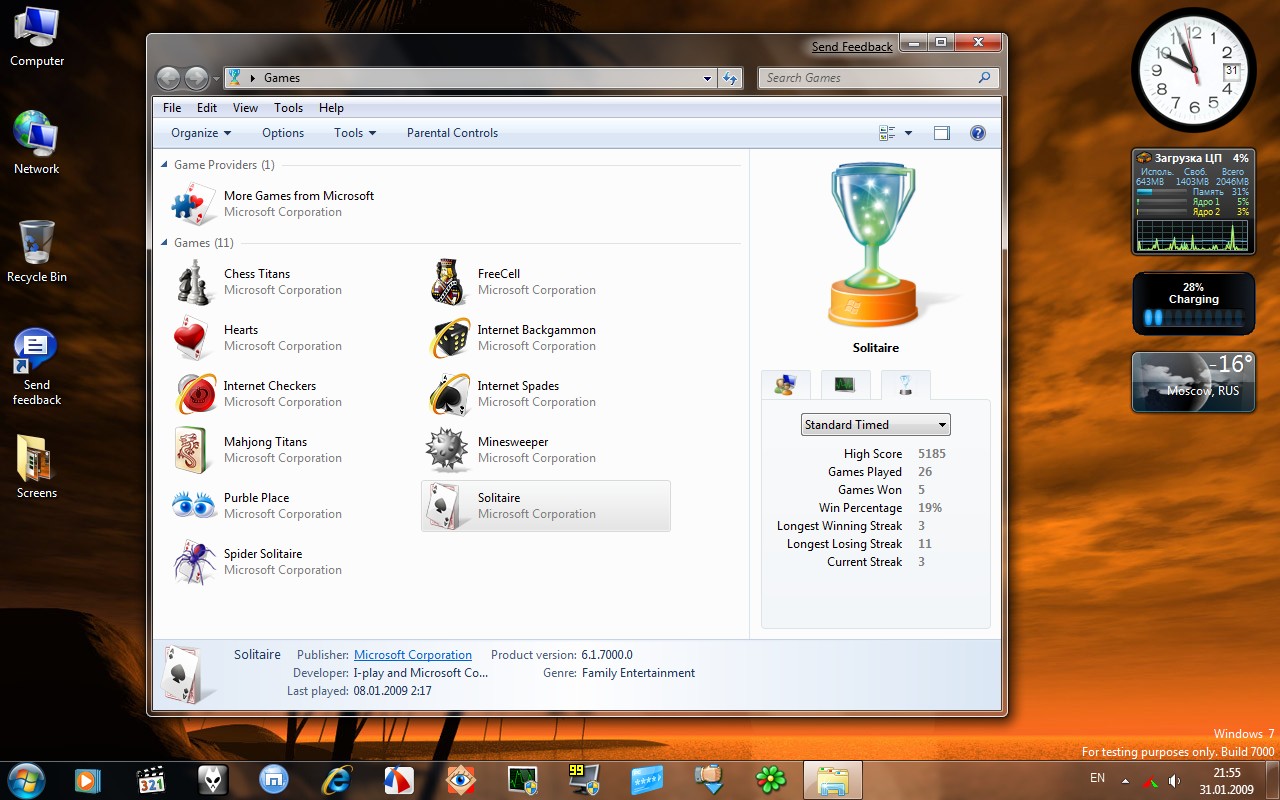This screenshot has height=800, width=1280.
Task: Click the Options toolbar button
Action: pos(283,133)
